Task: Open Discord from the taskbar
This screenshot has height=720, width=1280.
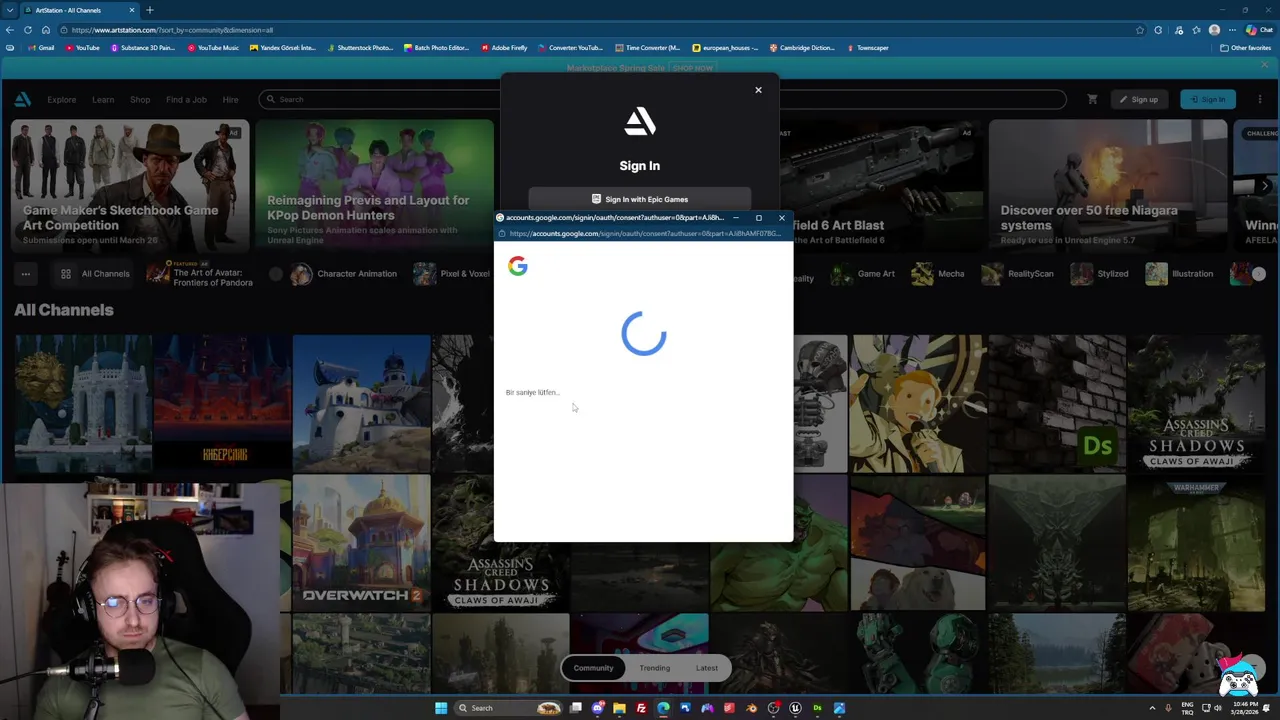Action: 598,708
